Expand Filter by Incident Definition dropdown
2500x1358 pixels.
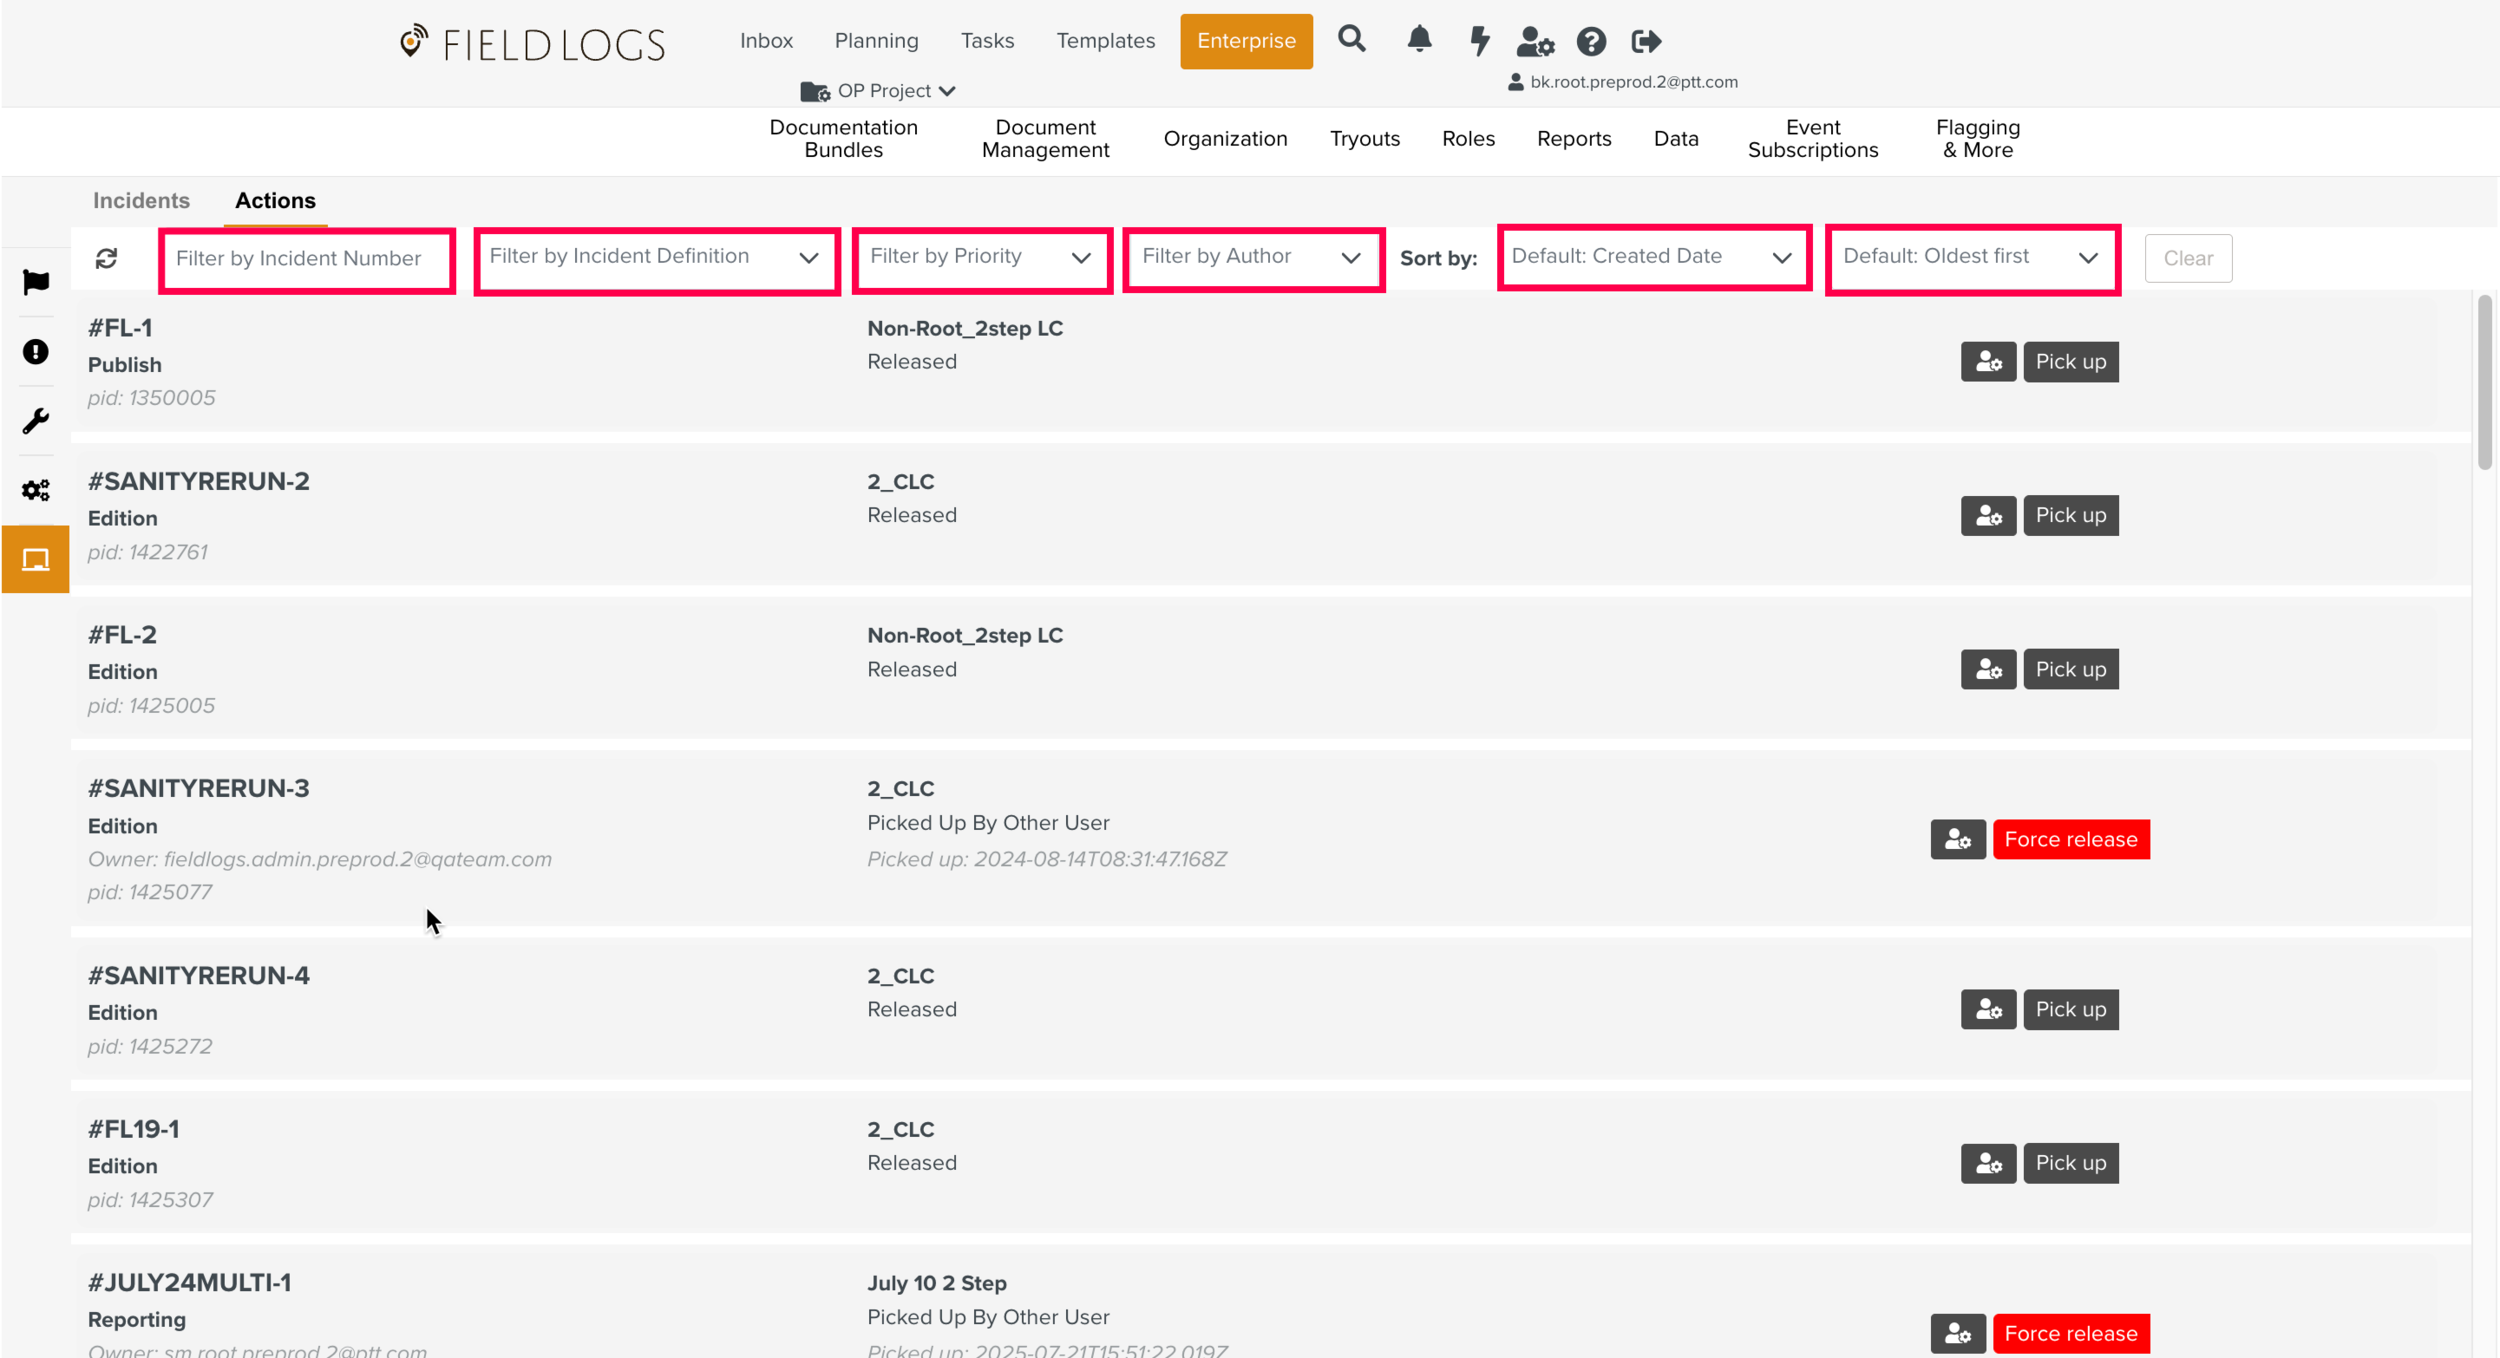point(656,258)
